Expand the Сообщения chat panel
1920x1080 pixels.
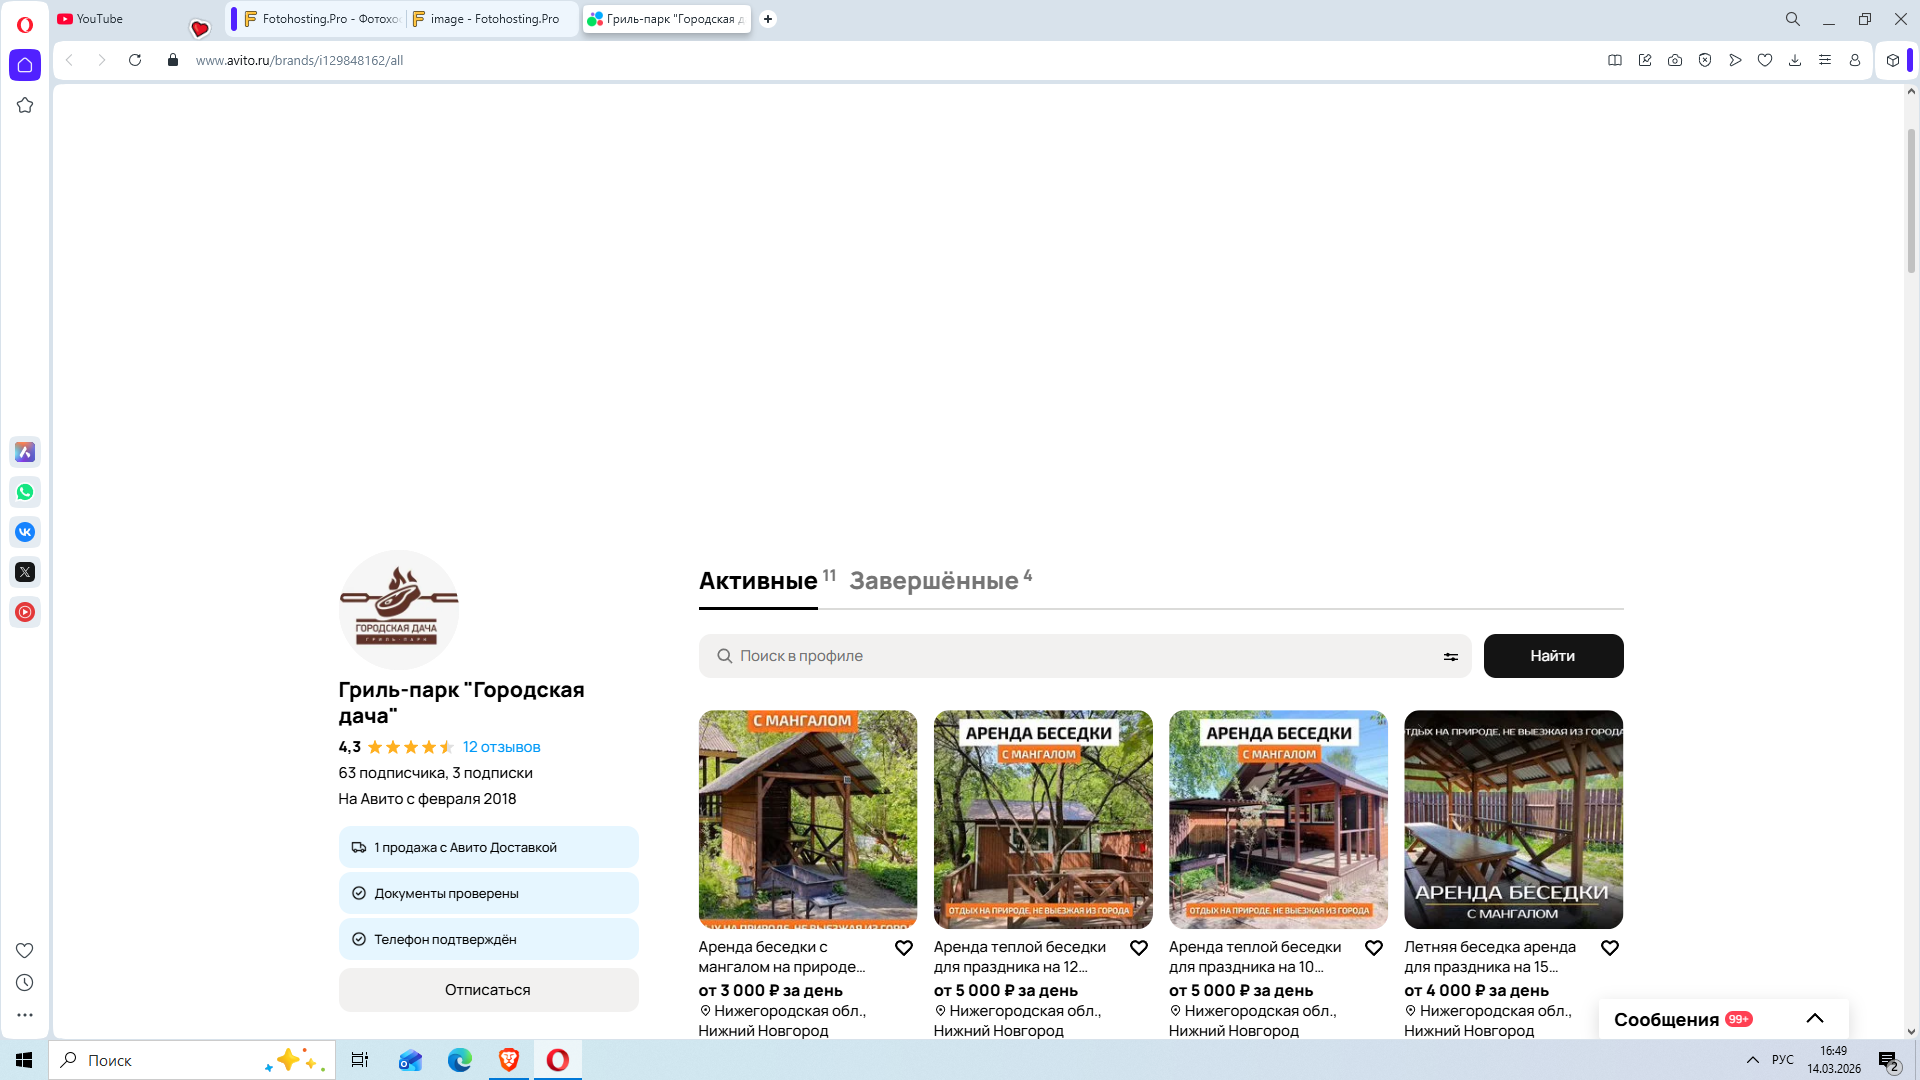click(x=1814, y=1019)
